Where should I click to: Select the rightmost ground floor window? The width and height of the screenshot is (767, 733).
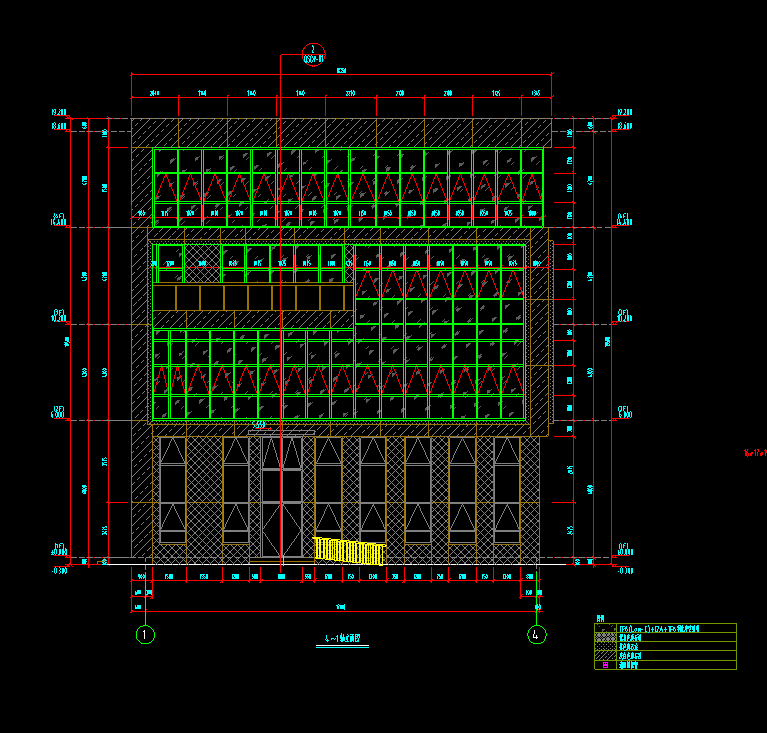pos(507,490)
